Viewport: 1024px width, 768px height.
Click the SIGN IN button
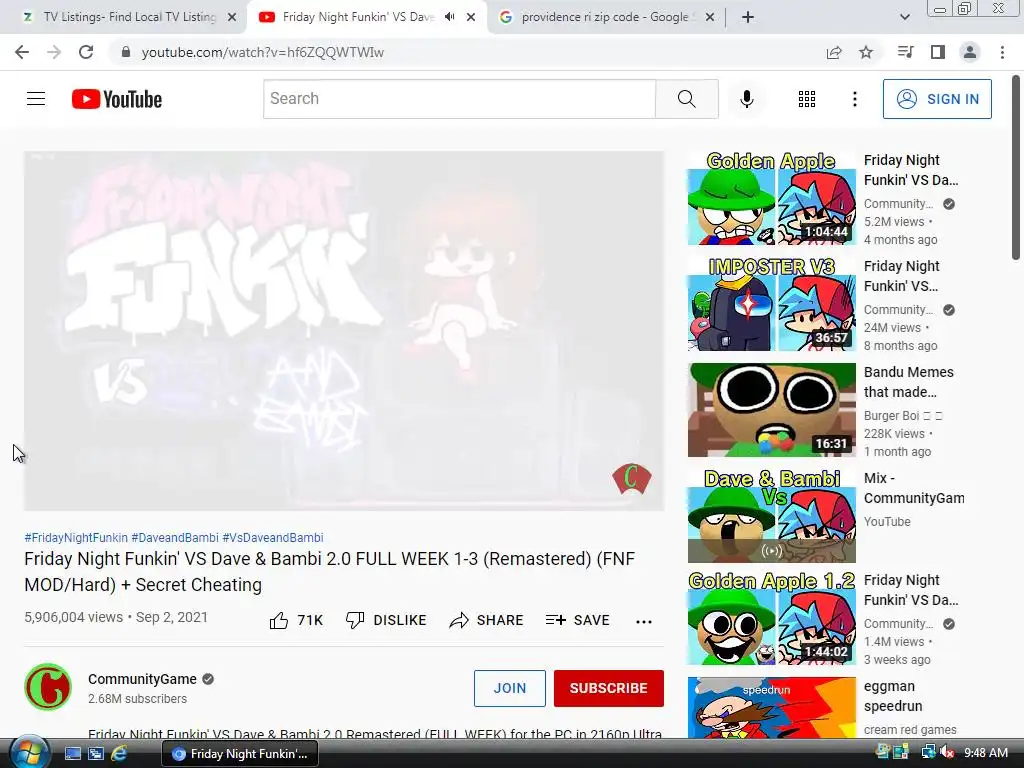(x=937, y=99)
